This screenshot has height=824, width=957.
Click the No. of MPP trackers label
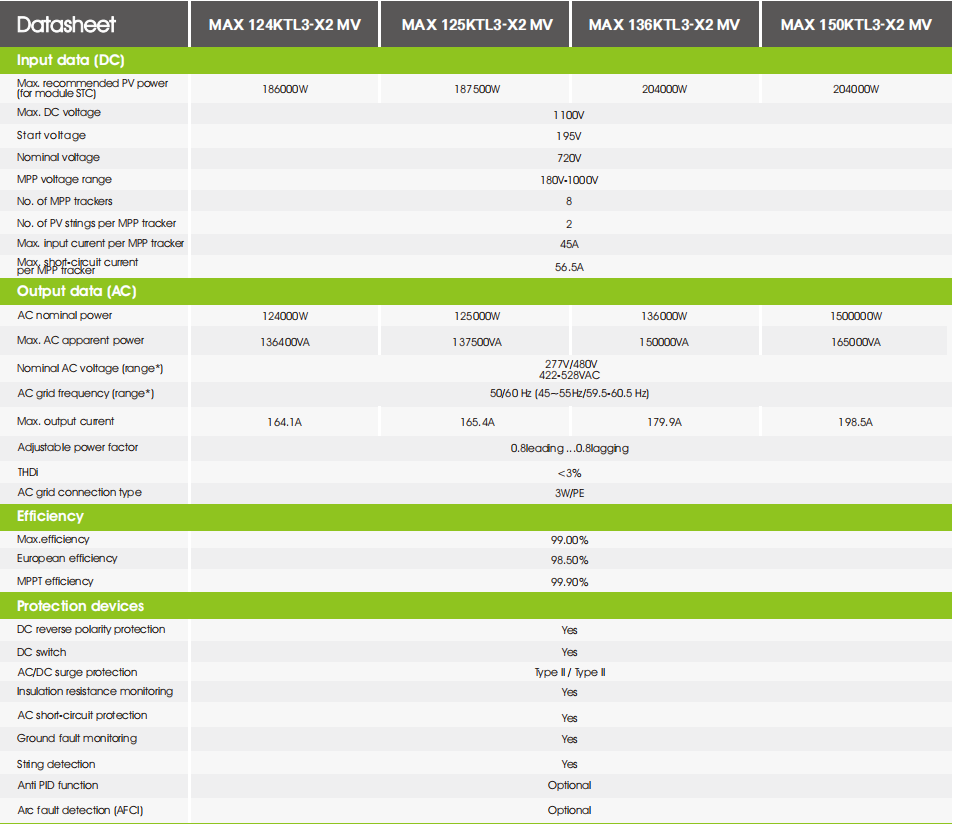click(x=65, y=201)
